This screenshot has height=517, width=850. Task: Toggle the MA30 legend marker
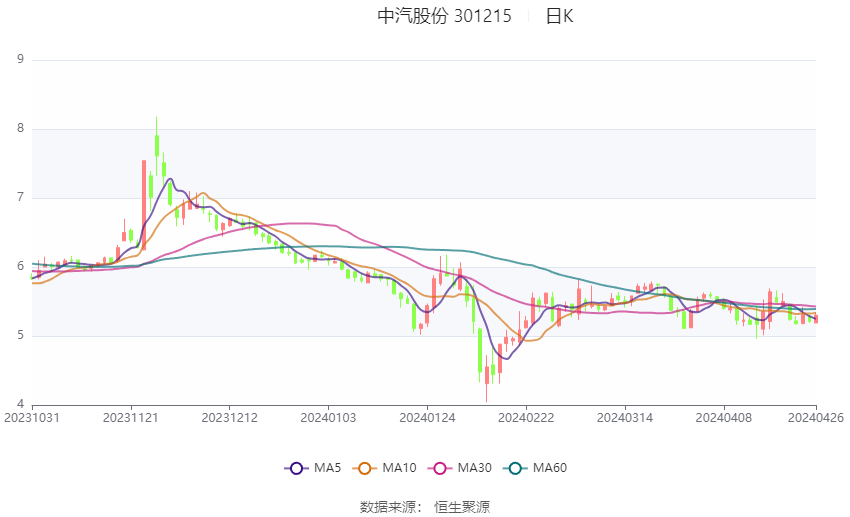coord(440,468)
